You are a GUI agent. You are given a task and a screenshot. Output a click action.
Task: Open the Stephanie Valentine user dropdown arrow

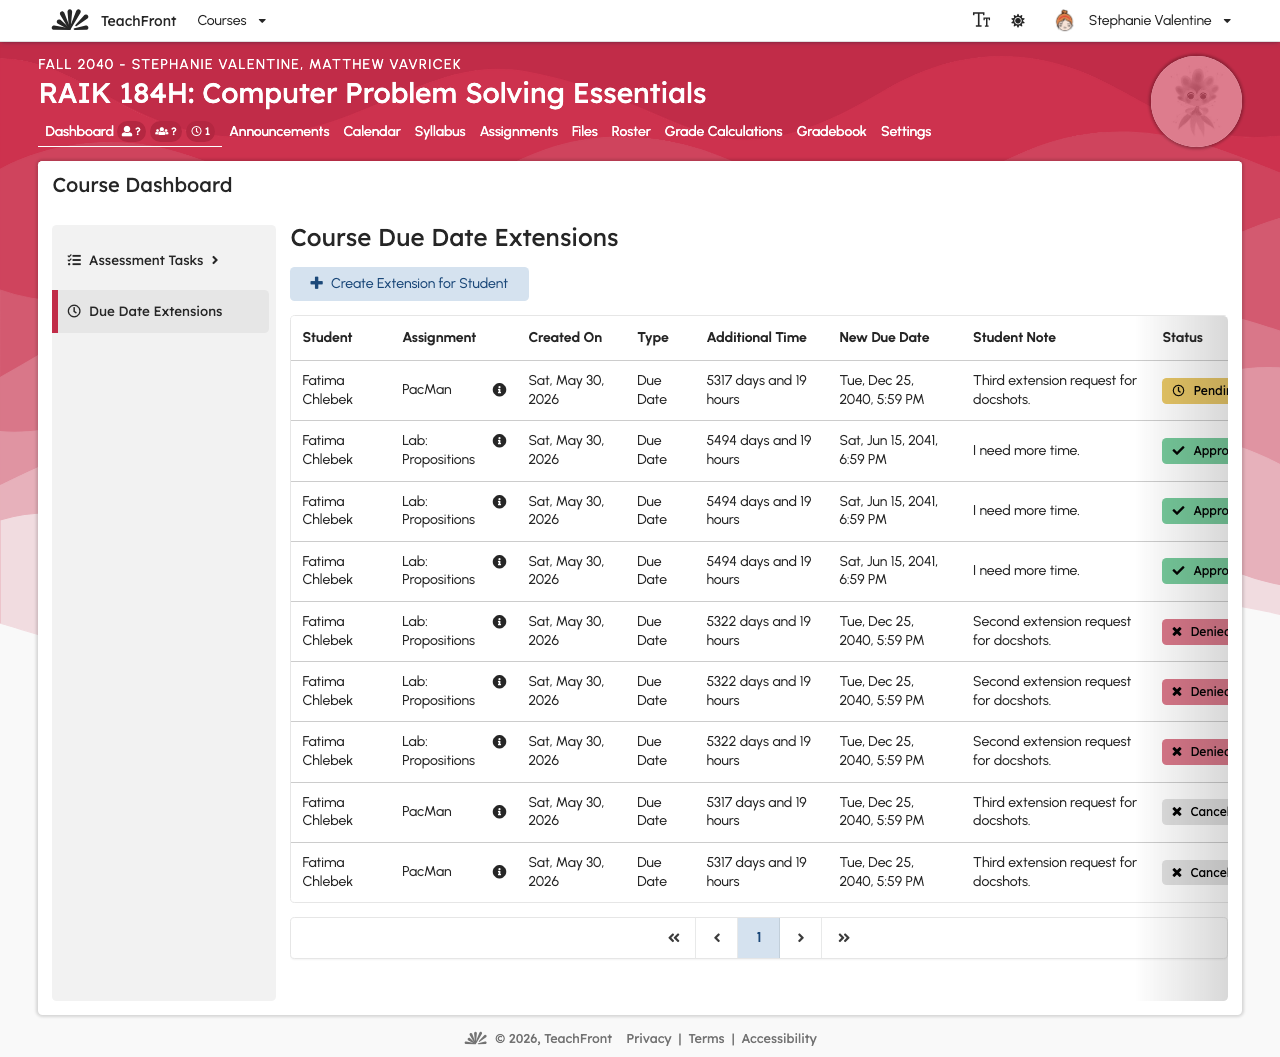coord(1227,21)
